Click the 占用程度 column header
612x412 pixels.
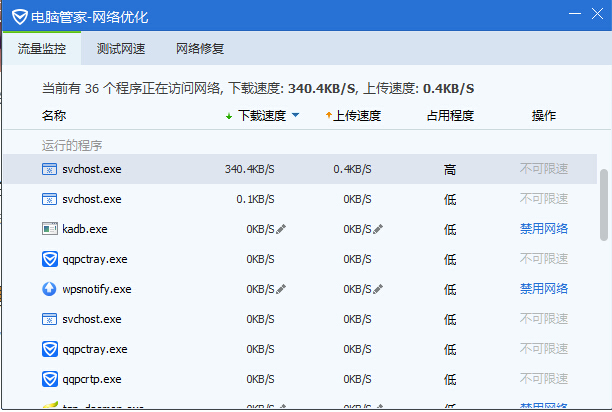[x=450, y=115]
